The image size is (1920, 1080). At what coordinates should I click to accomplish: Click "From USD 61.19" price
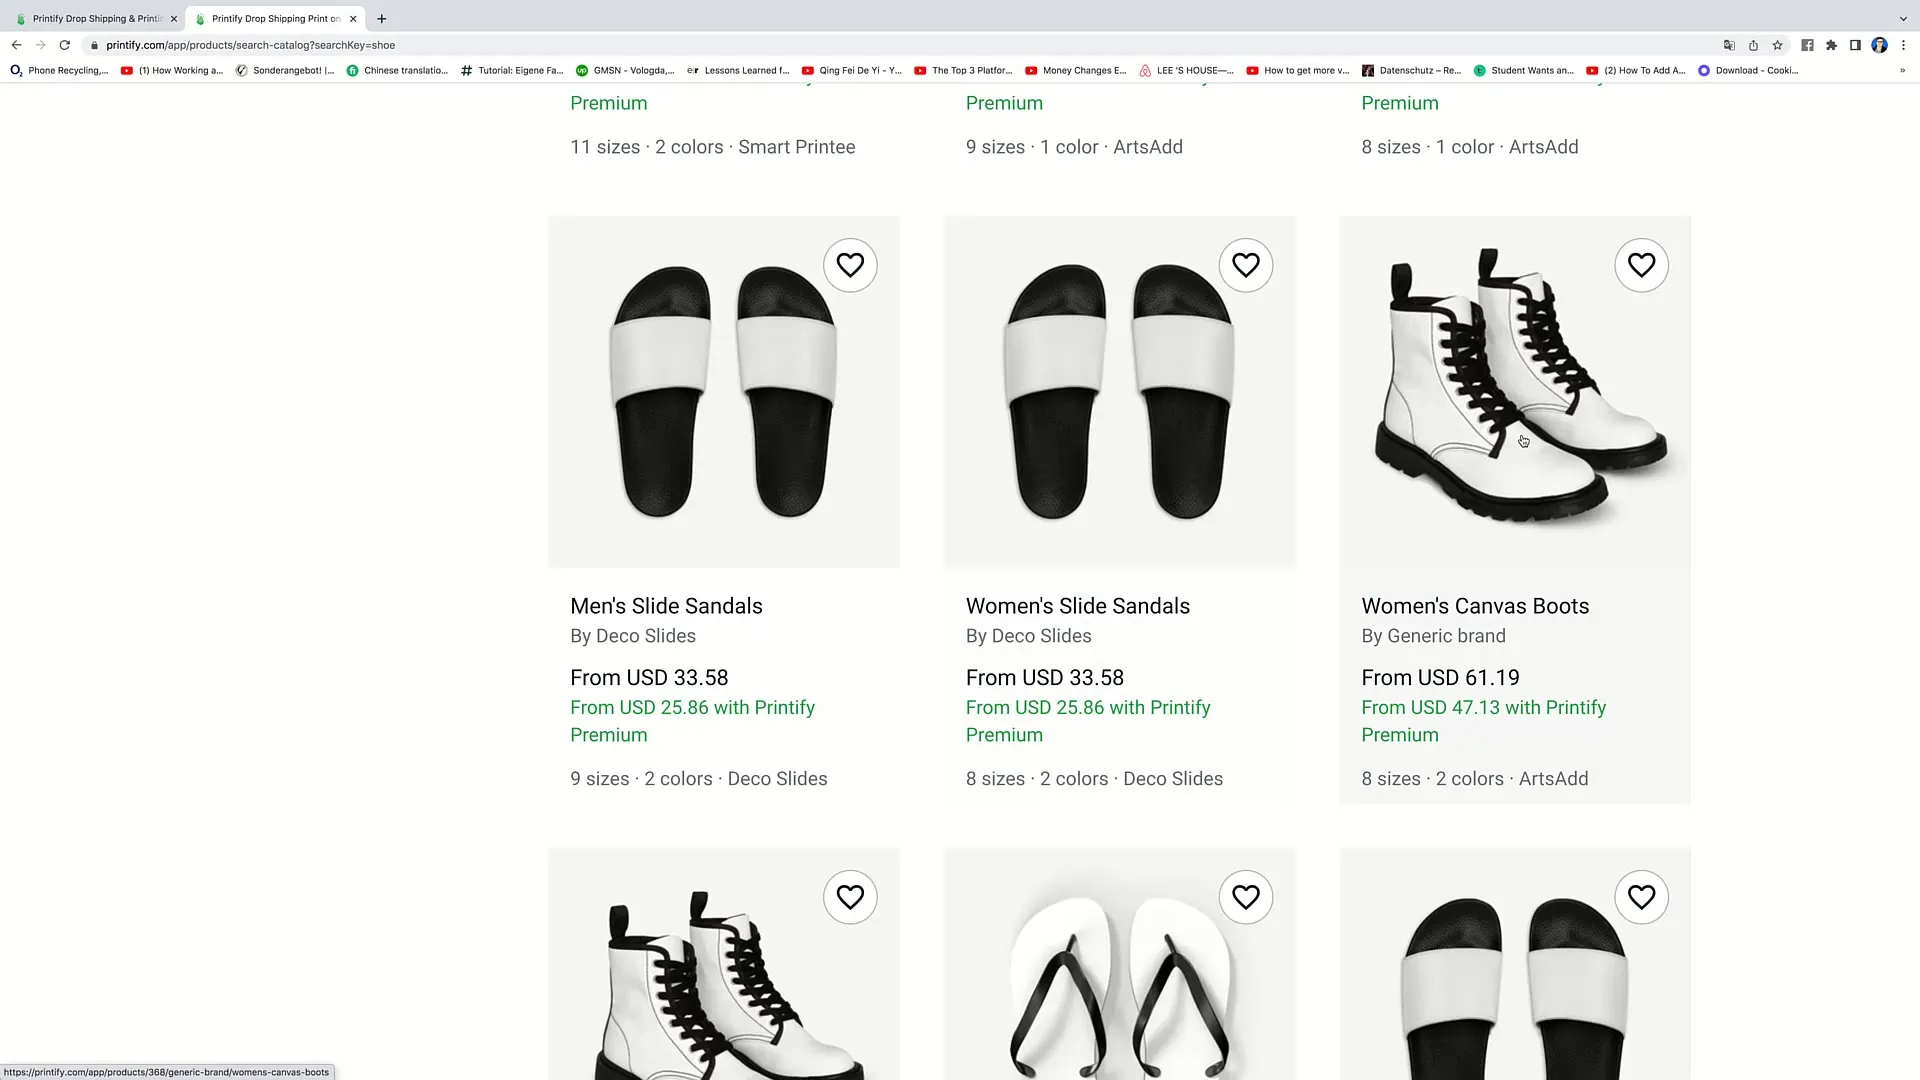1440,678
